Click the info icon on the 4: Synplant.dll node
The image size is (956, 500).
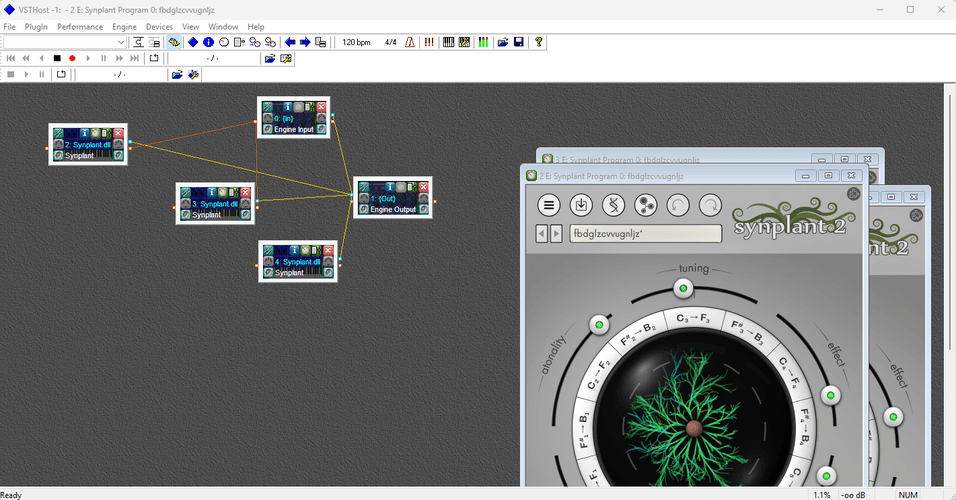pyautogui.click(x=294, y=250)
